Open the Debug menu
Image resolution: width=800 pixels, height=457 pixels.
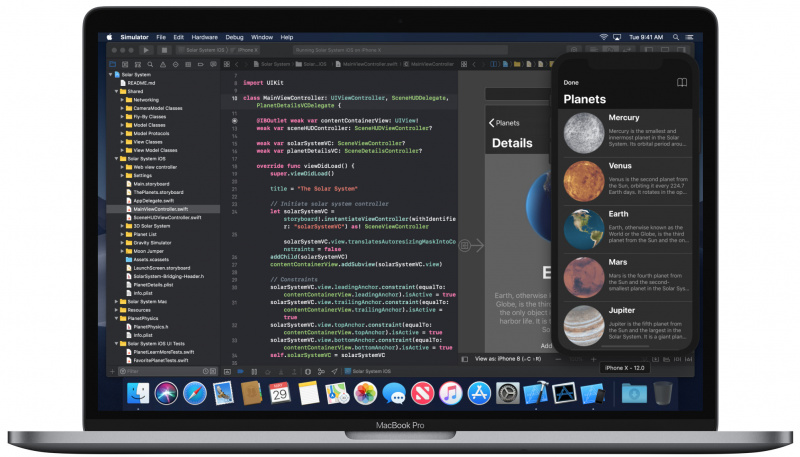[x=234, y=37]
